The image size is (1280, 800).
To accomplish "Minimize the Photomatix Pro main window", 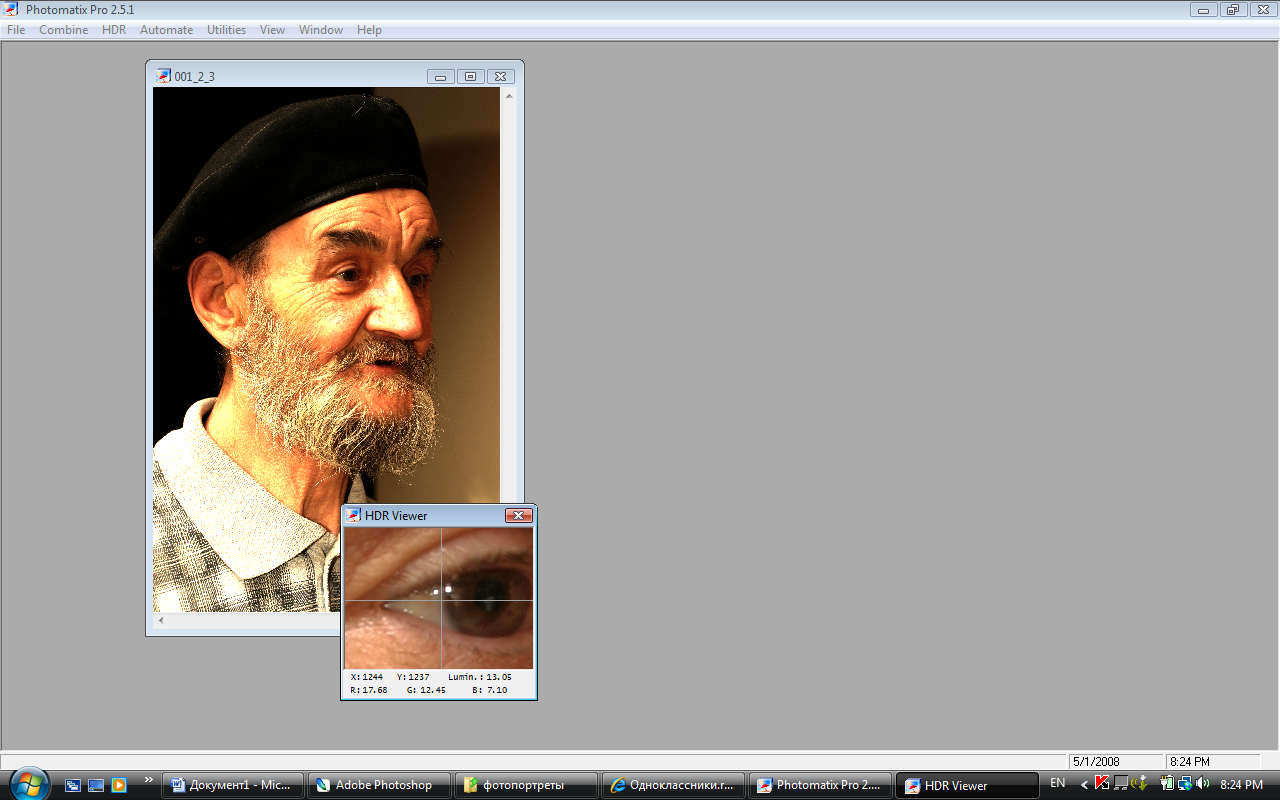I will tap(1203, 10).
